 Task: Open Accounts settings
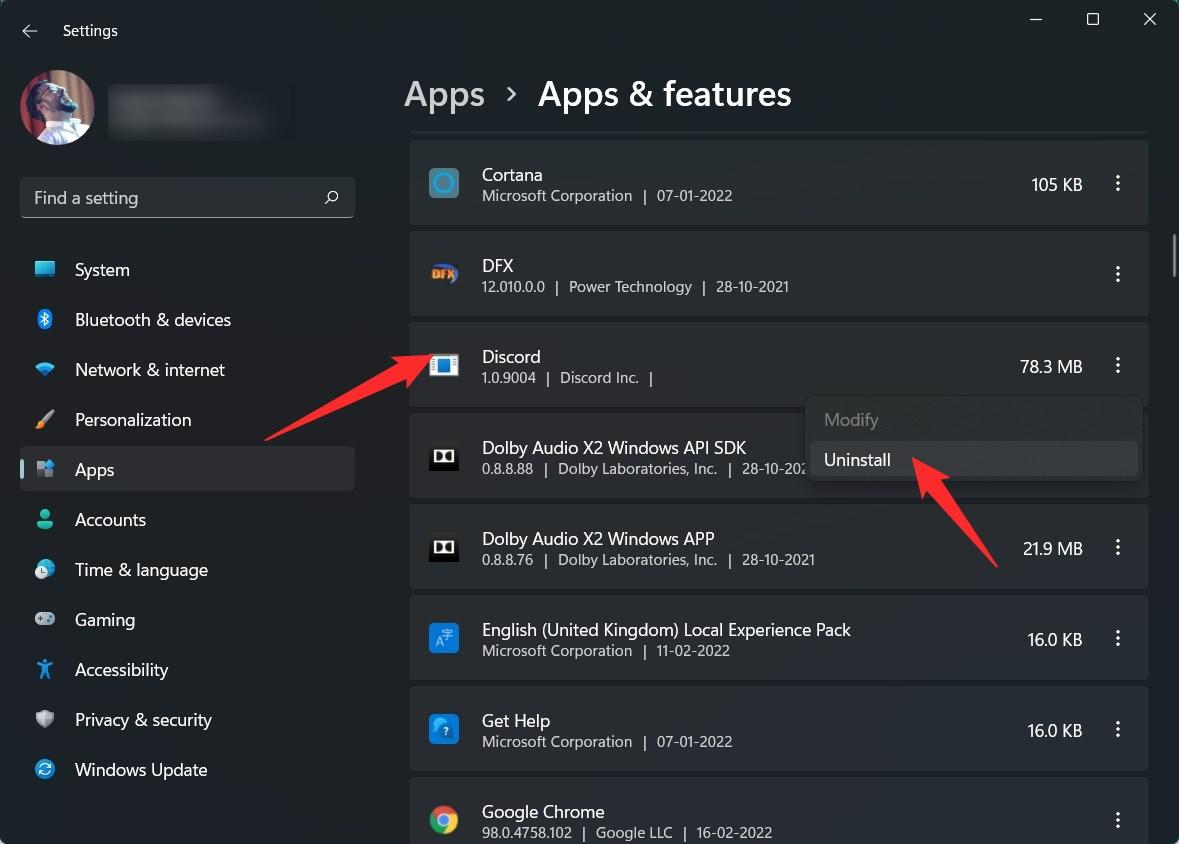coord(187,520)
